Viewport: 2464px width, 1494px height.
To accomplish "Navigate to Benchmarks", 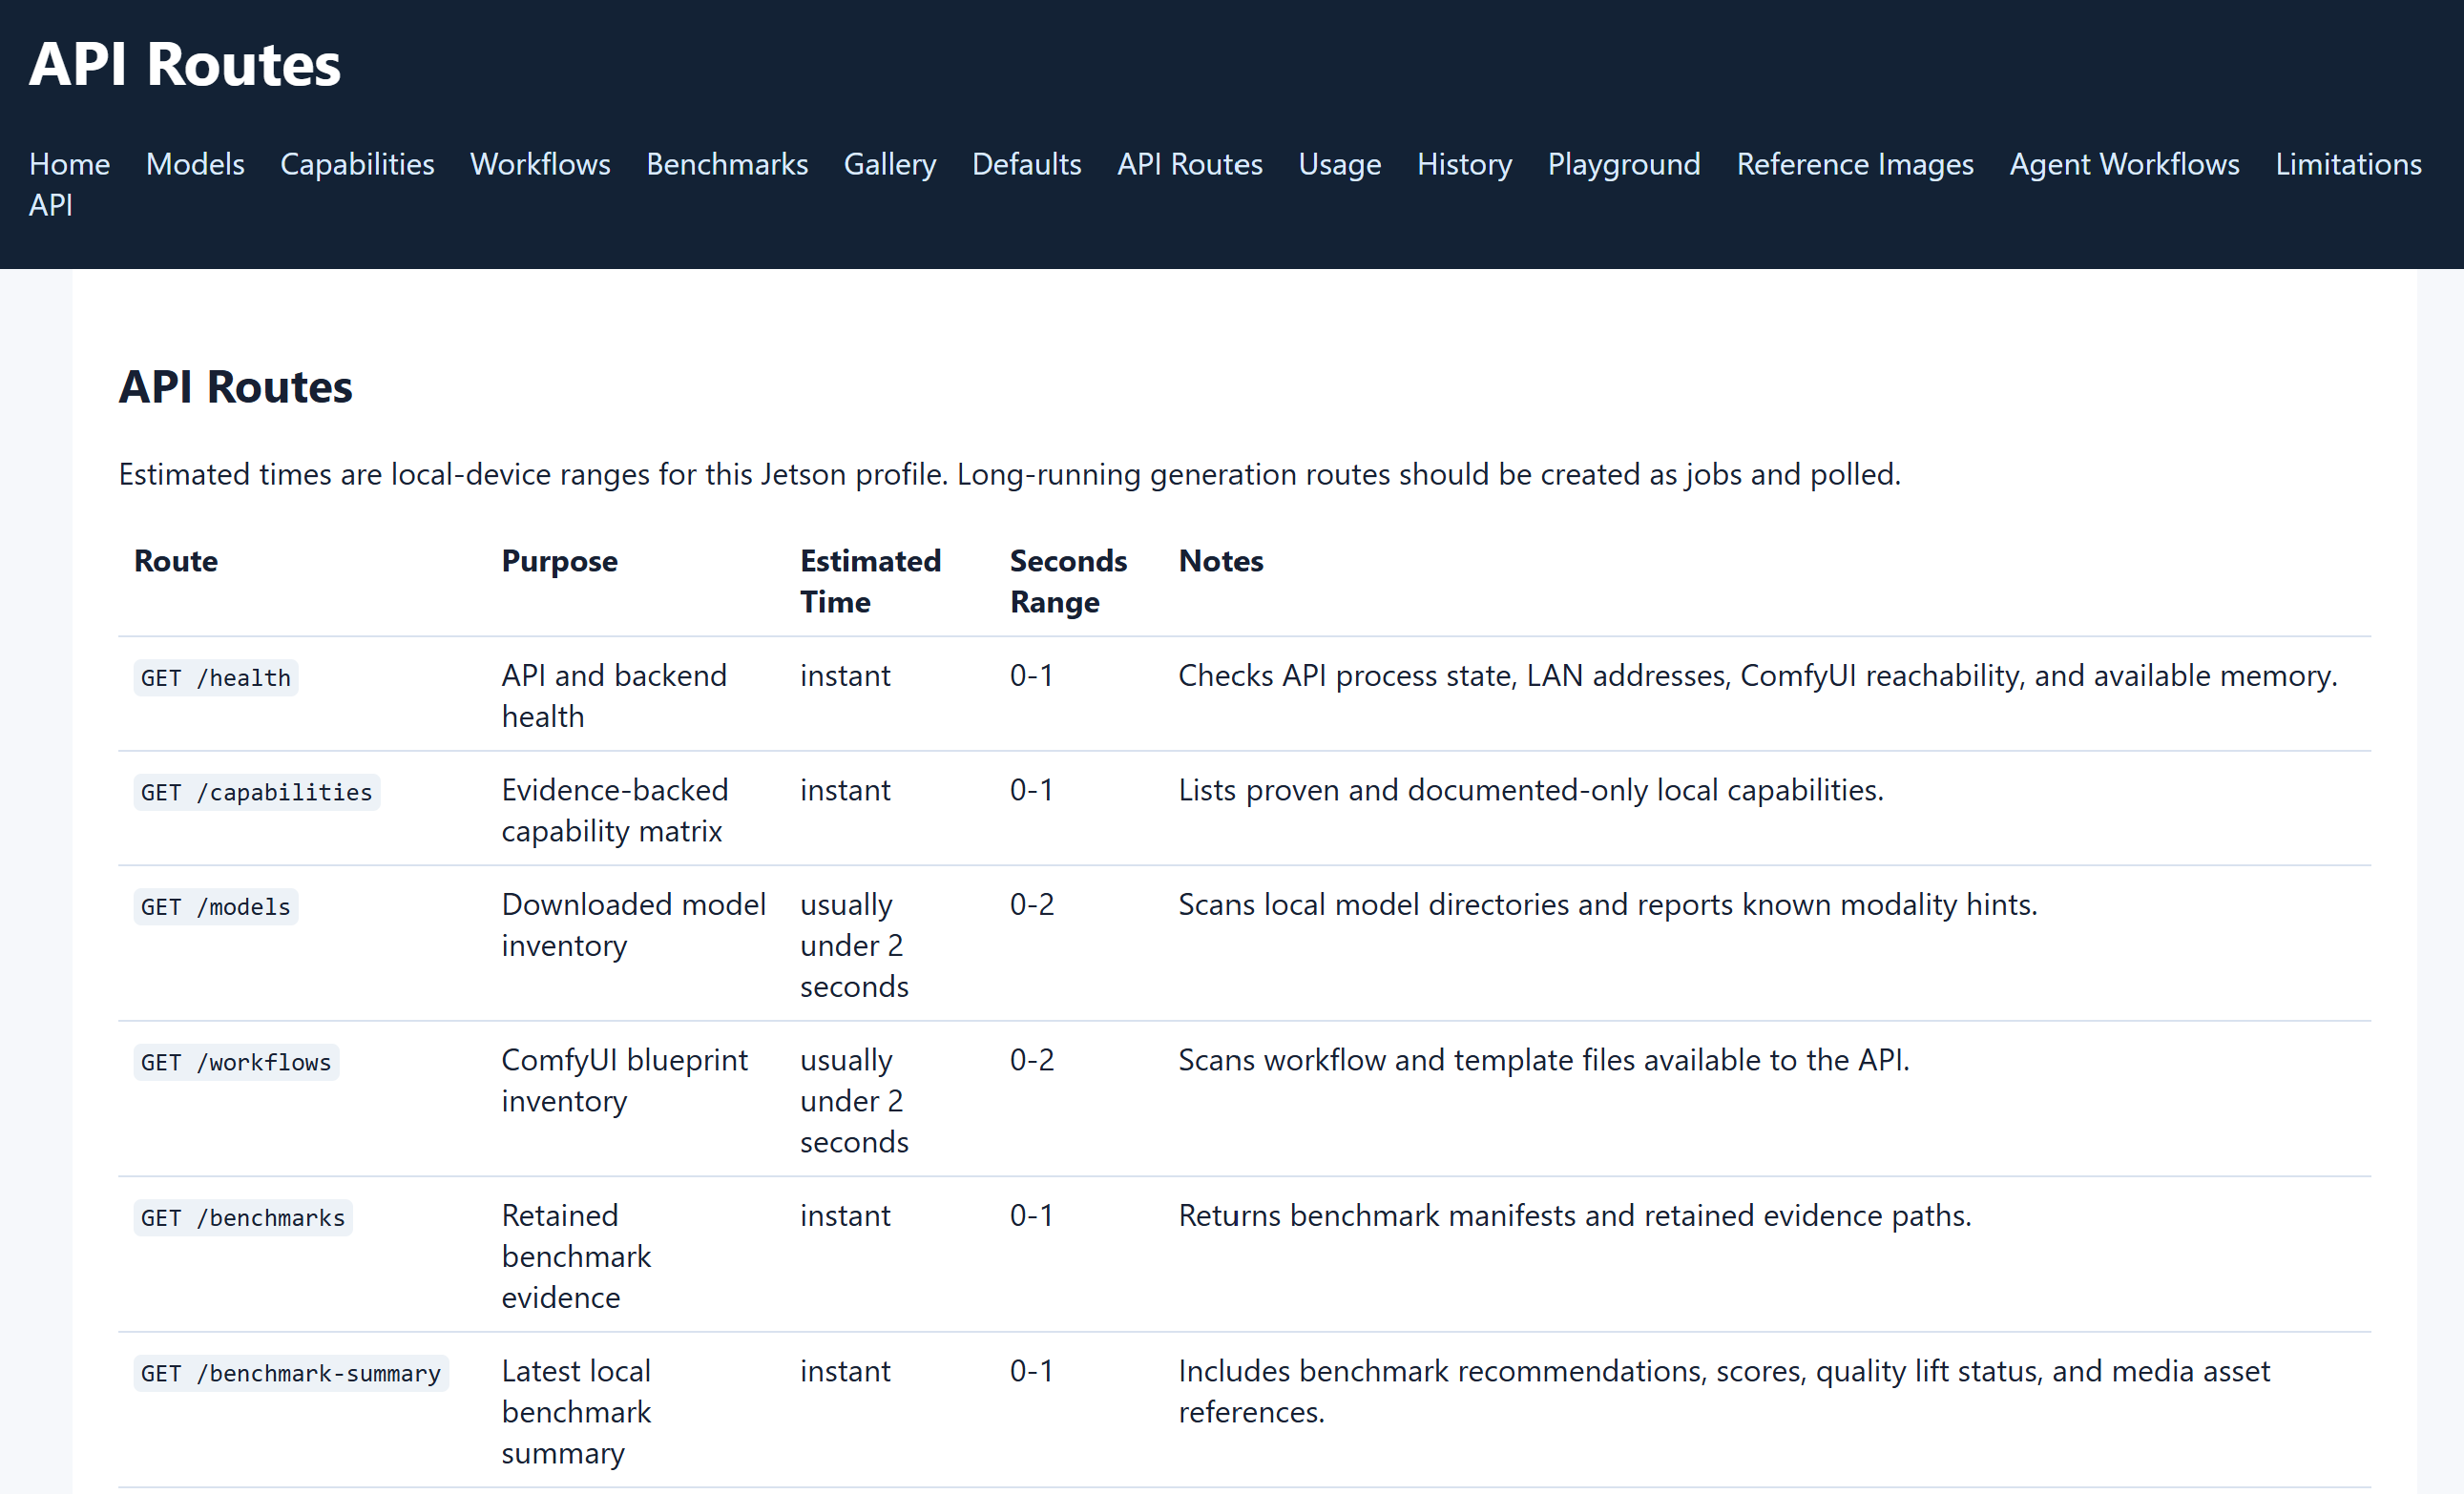I will (727, 164).
